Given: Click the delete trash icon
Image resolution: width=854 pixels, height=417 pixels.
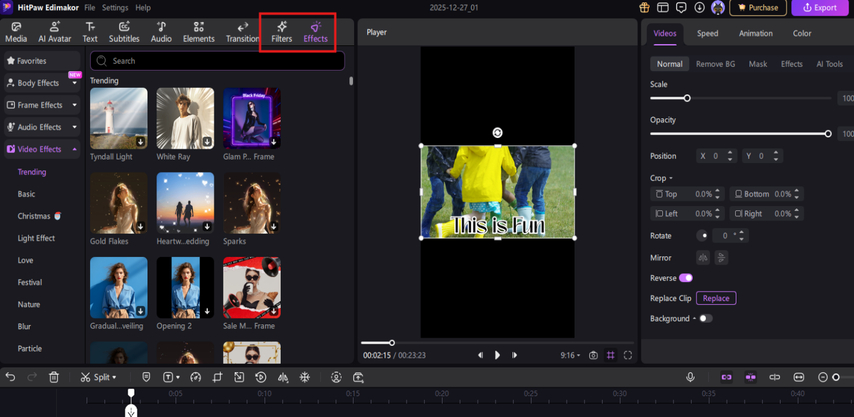Looking at the screenshot, I should (54, 377).
